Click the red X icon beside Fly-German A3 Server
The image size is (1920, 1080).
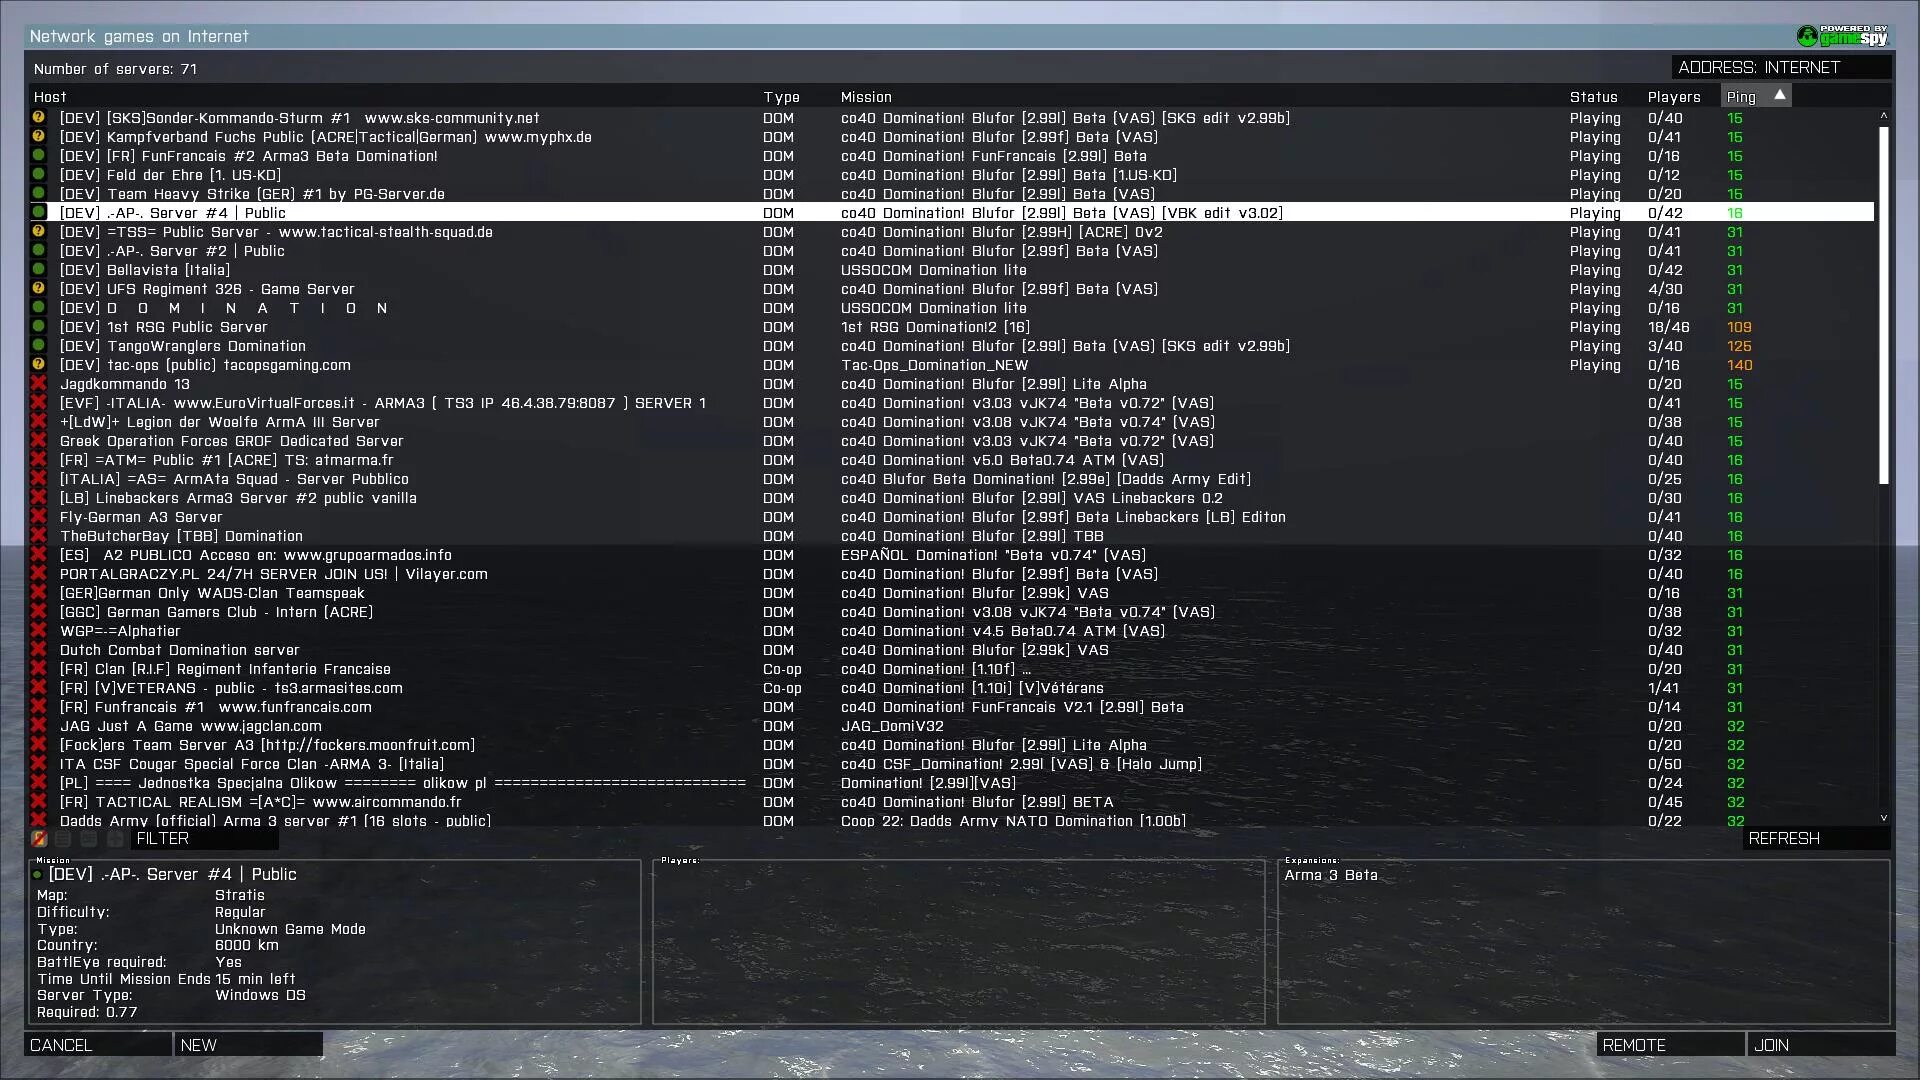coord(39,517)
